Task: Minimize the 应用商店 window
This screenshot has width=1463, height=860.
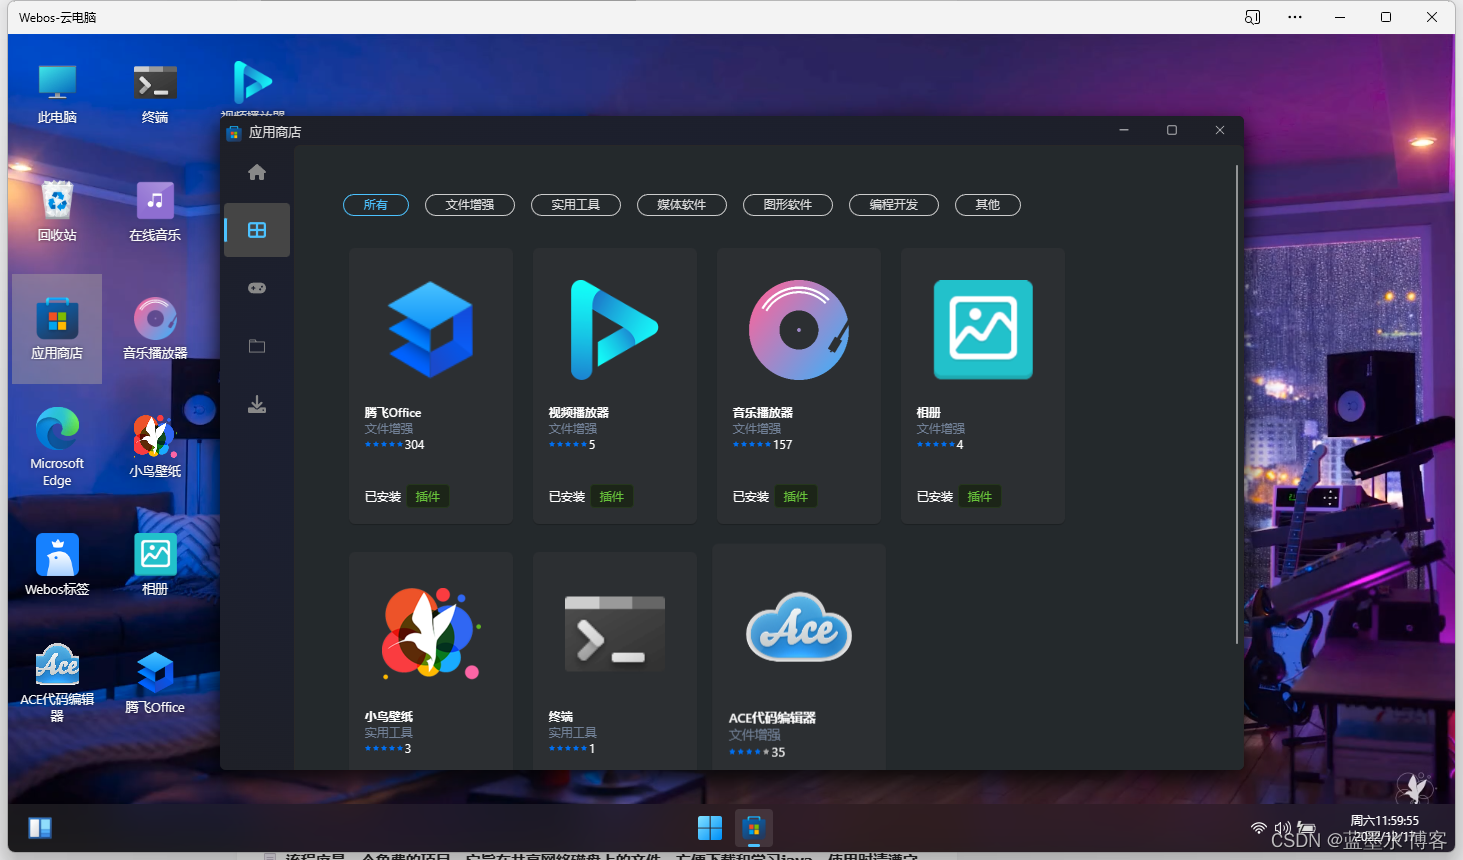Action: 1124,130
